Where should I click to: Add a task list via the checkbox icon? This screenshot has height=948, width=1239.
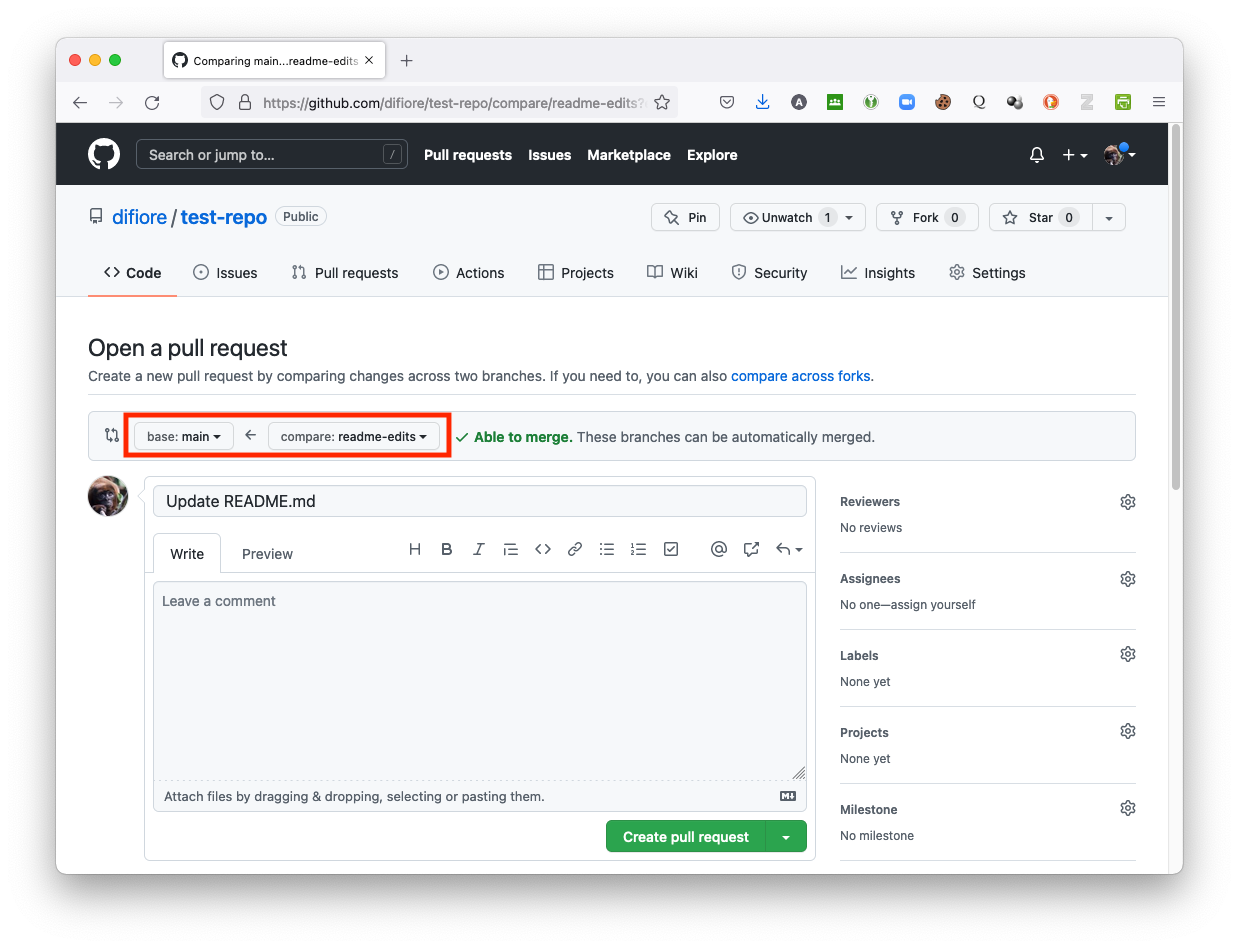(671, 549)
